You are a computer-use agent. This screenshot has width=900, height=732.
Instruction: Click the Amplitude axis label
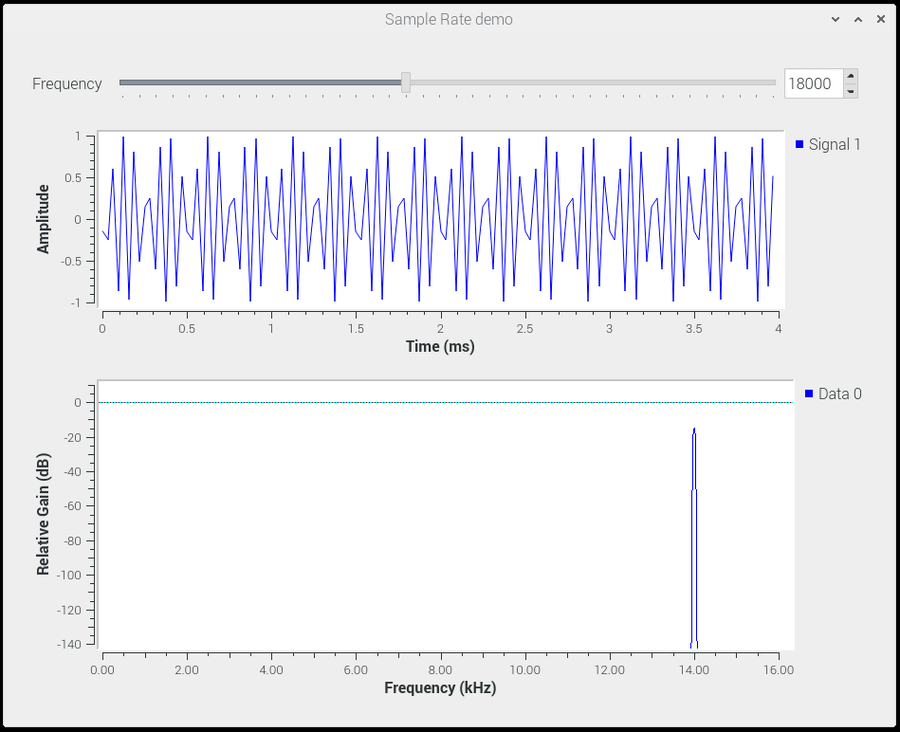pyautogui.click(x=42, y=219)
